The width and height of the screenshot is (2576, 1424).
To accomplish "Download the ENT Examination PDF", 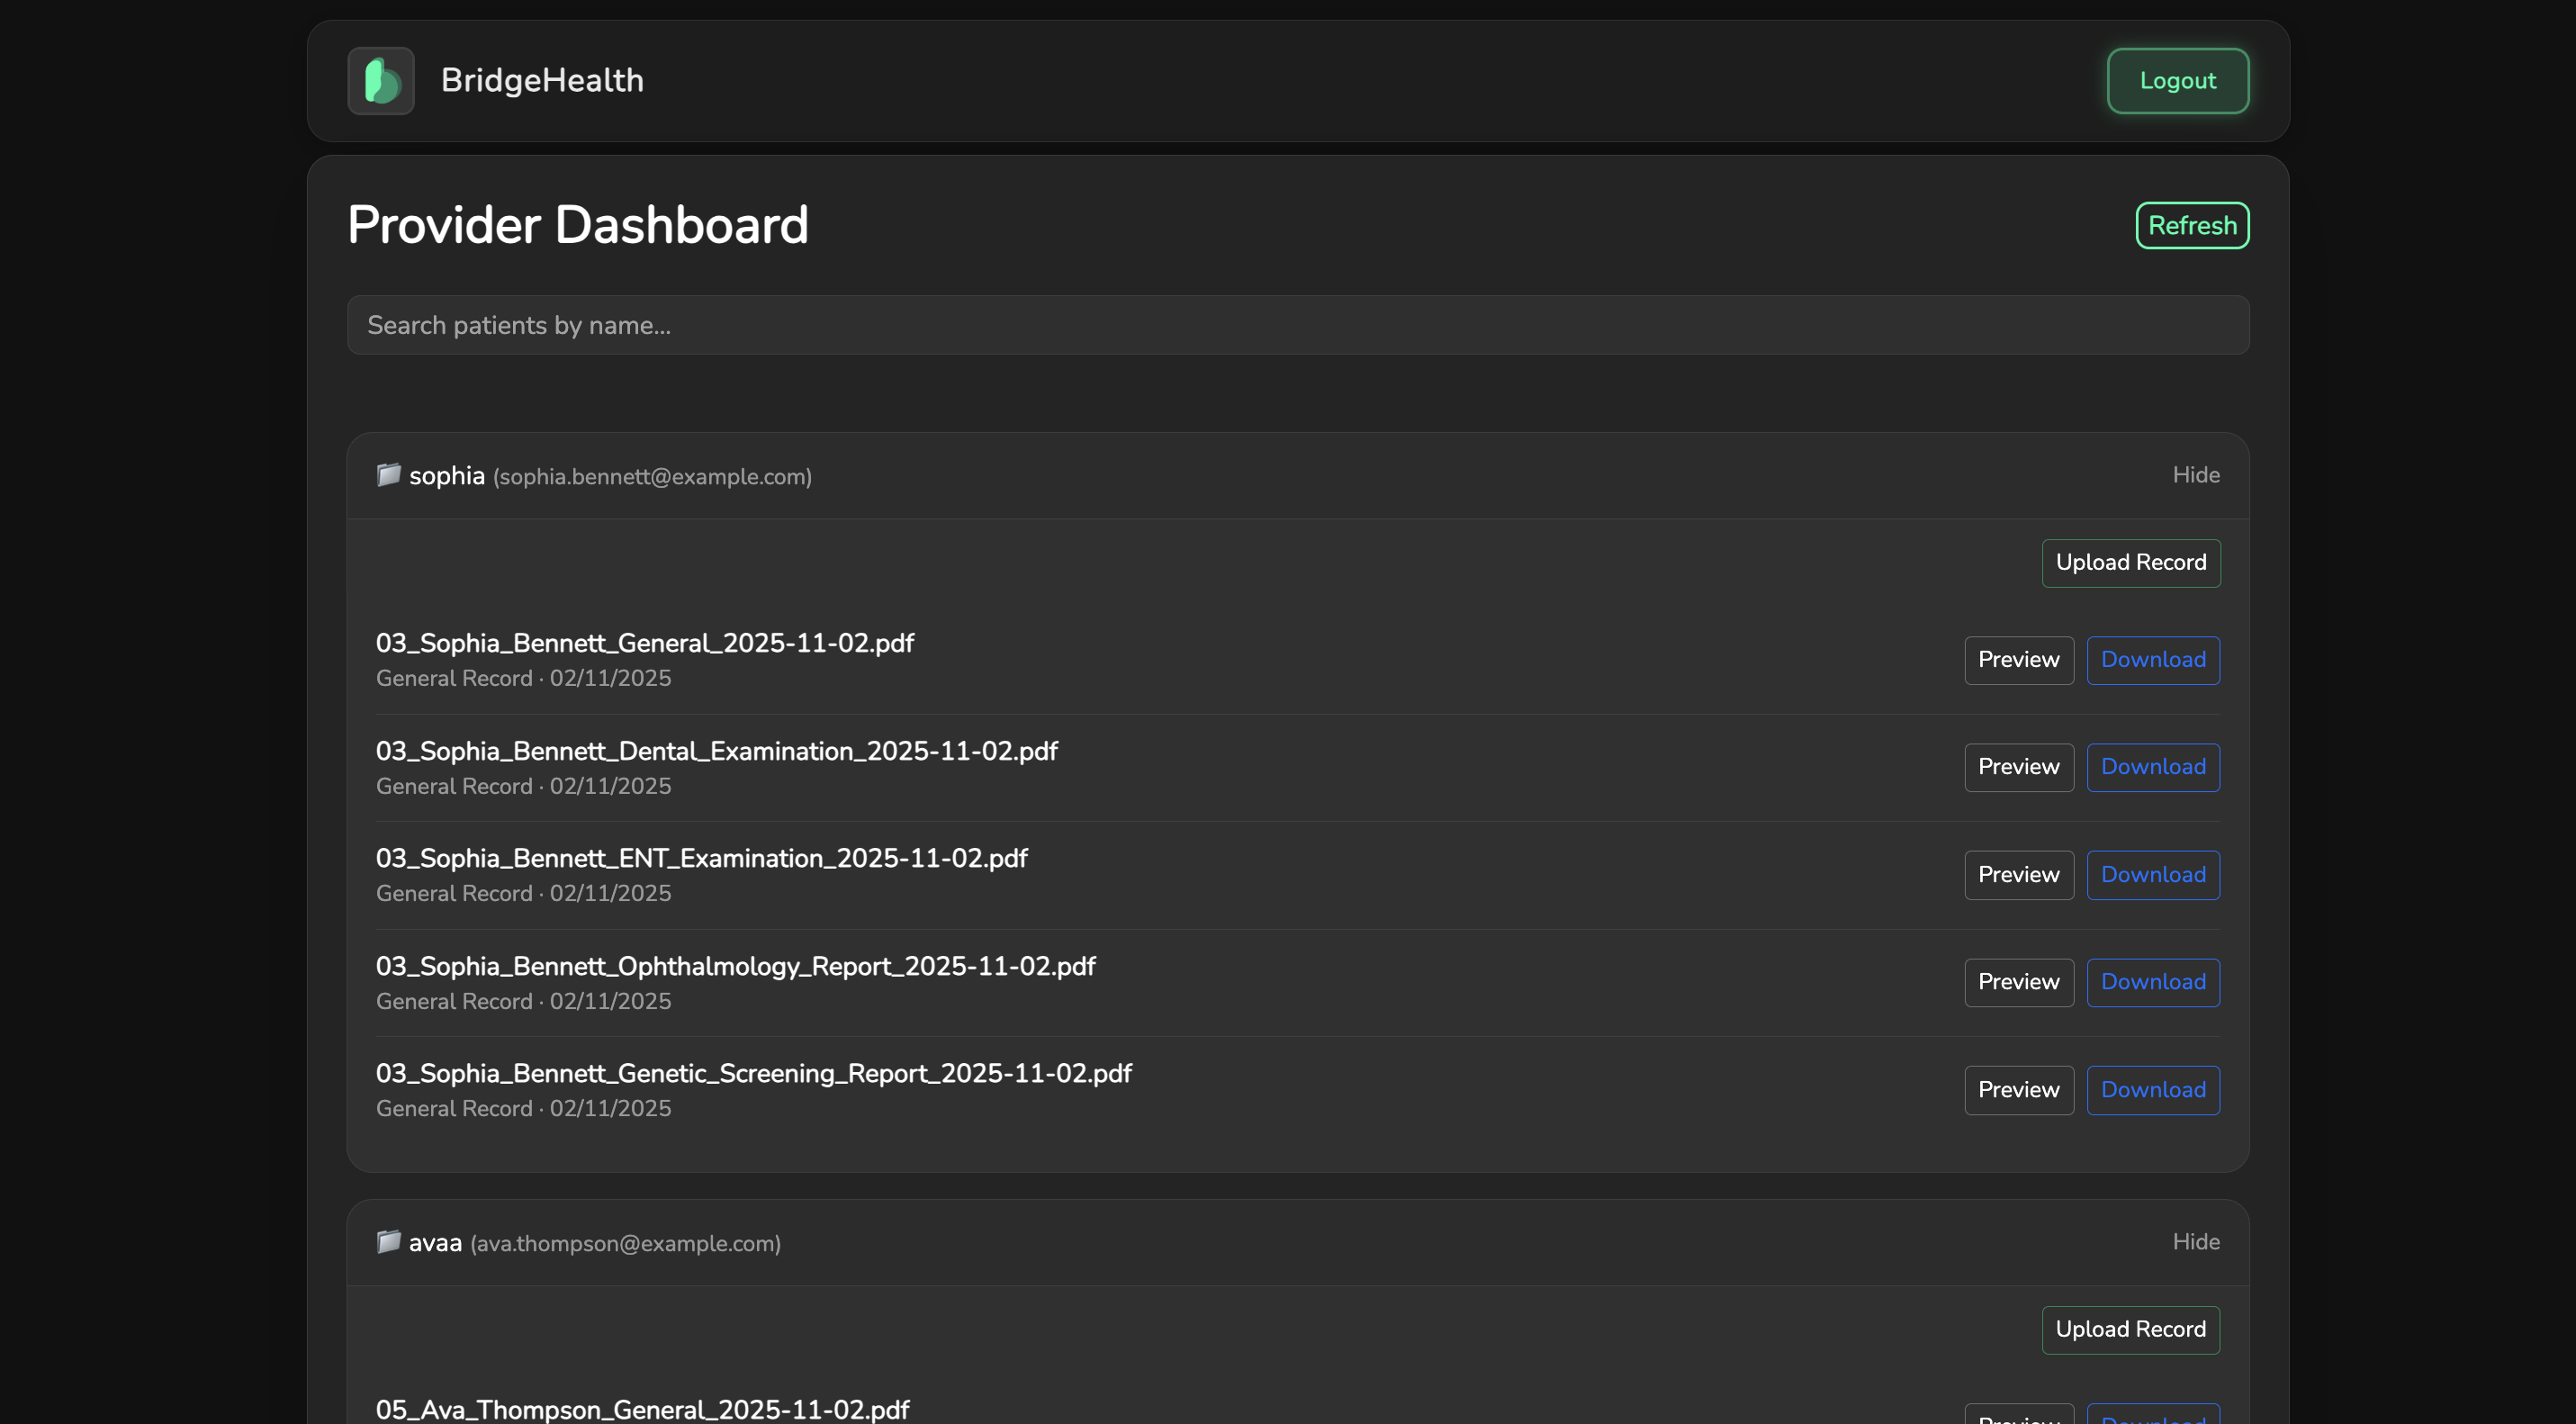I will 2152,875.
